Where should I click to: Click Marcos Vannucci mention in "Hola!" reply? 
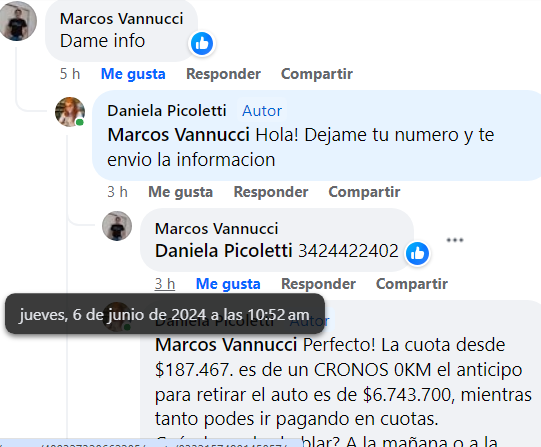coord(178,135)
